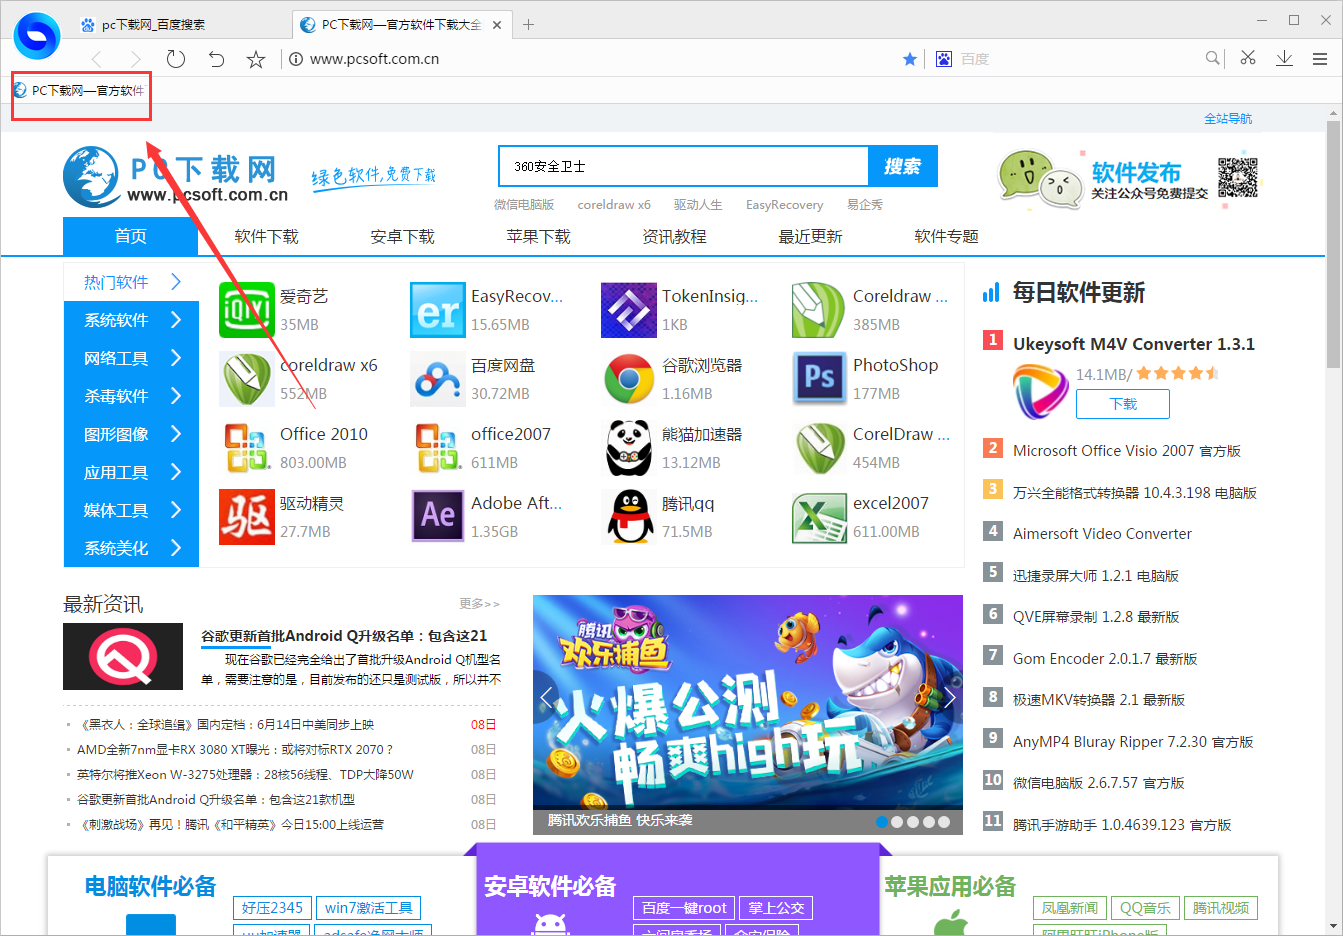1343x936 pixels.
Task: Expand the 应用工具 category
Action: coord(131,472)
